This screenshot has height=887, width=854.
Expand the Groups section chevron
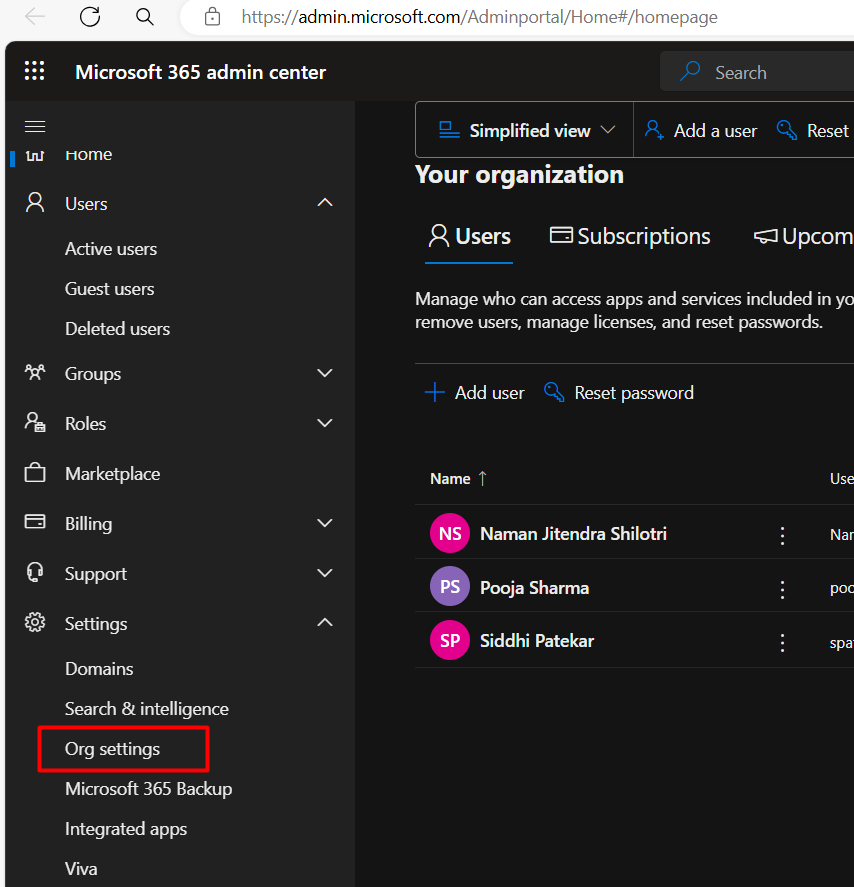click(x=325, y=373)
